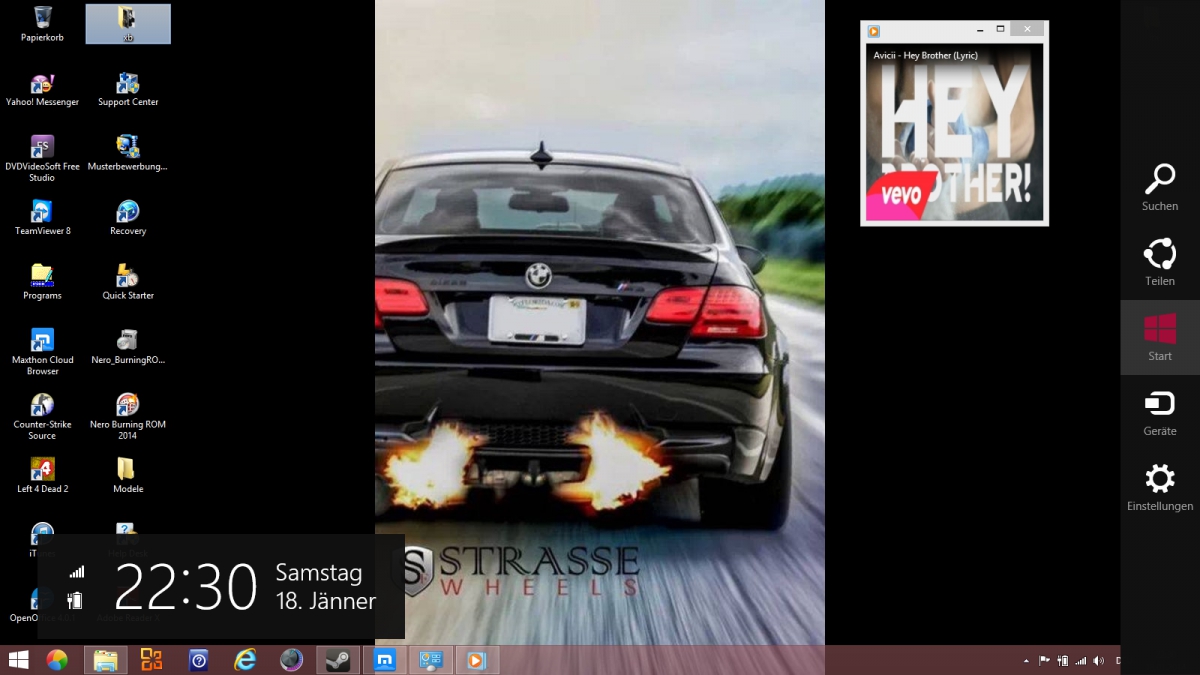This screenshot has height=675, width=1200.
Task: Open Action Center flag in tray
Action: tap(1044, 661)
